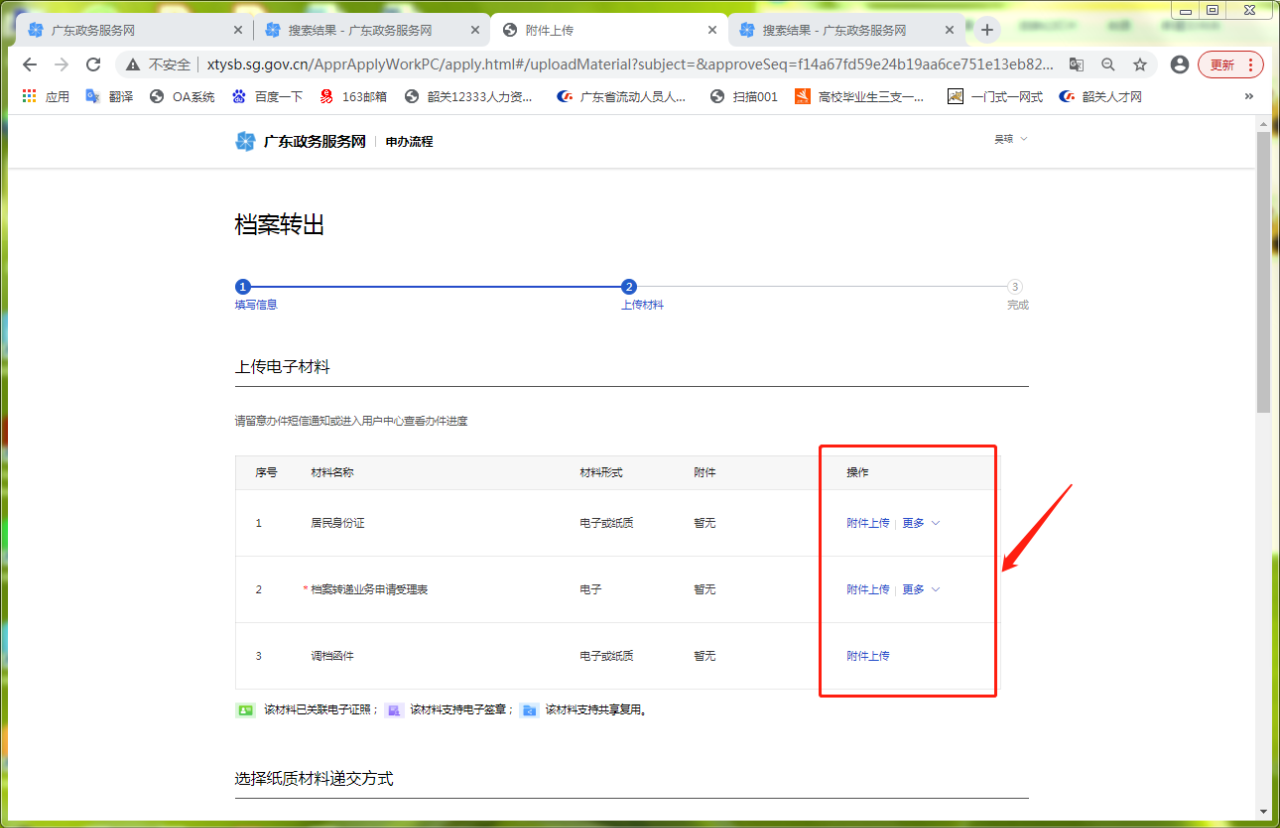Click the translate page icon
Image resolution: width=1280 pixels, height=828 pixels.
[x=1076, y=65]
